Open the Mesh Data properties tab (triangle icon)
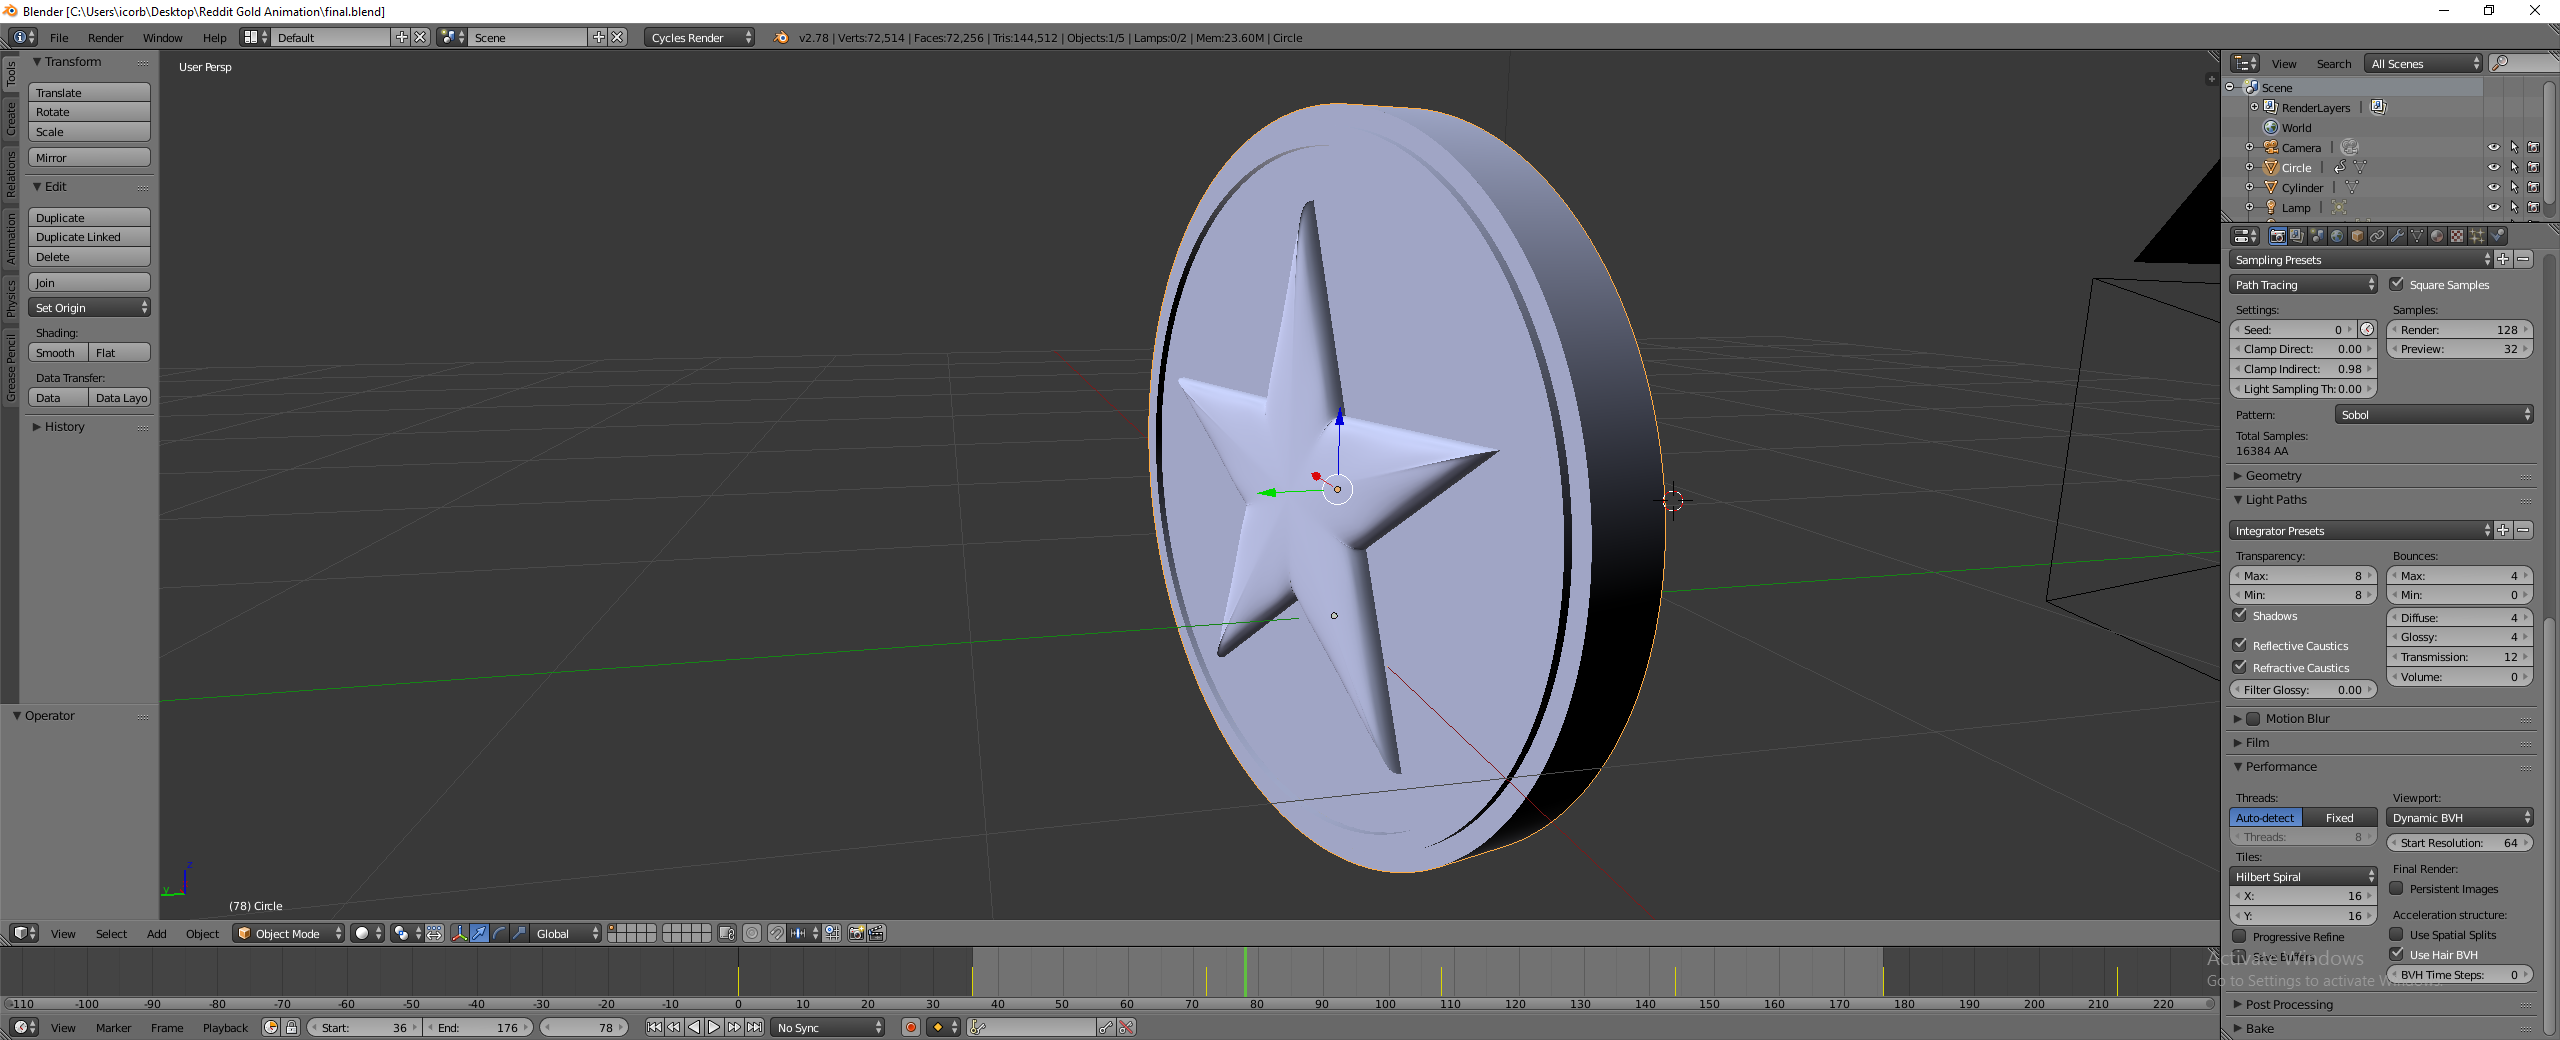The width and height of the screenshot is (2560, 1040). coord(2417,236)
